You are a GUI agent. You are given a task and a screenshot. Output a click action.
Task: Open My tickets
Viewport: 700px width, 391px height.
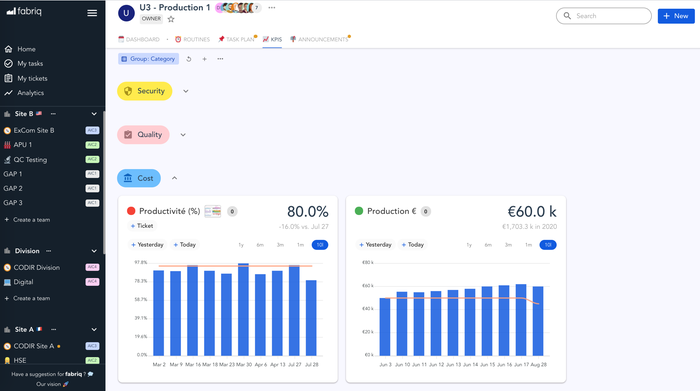click(32, 78)
